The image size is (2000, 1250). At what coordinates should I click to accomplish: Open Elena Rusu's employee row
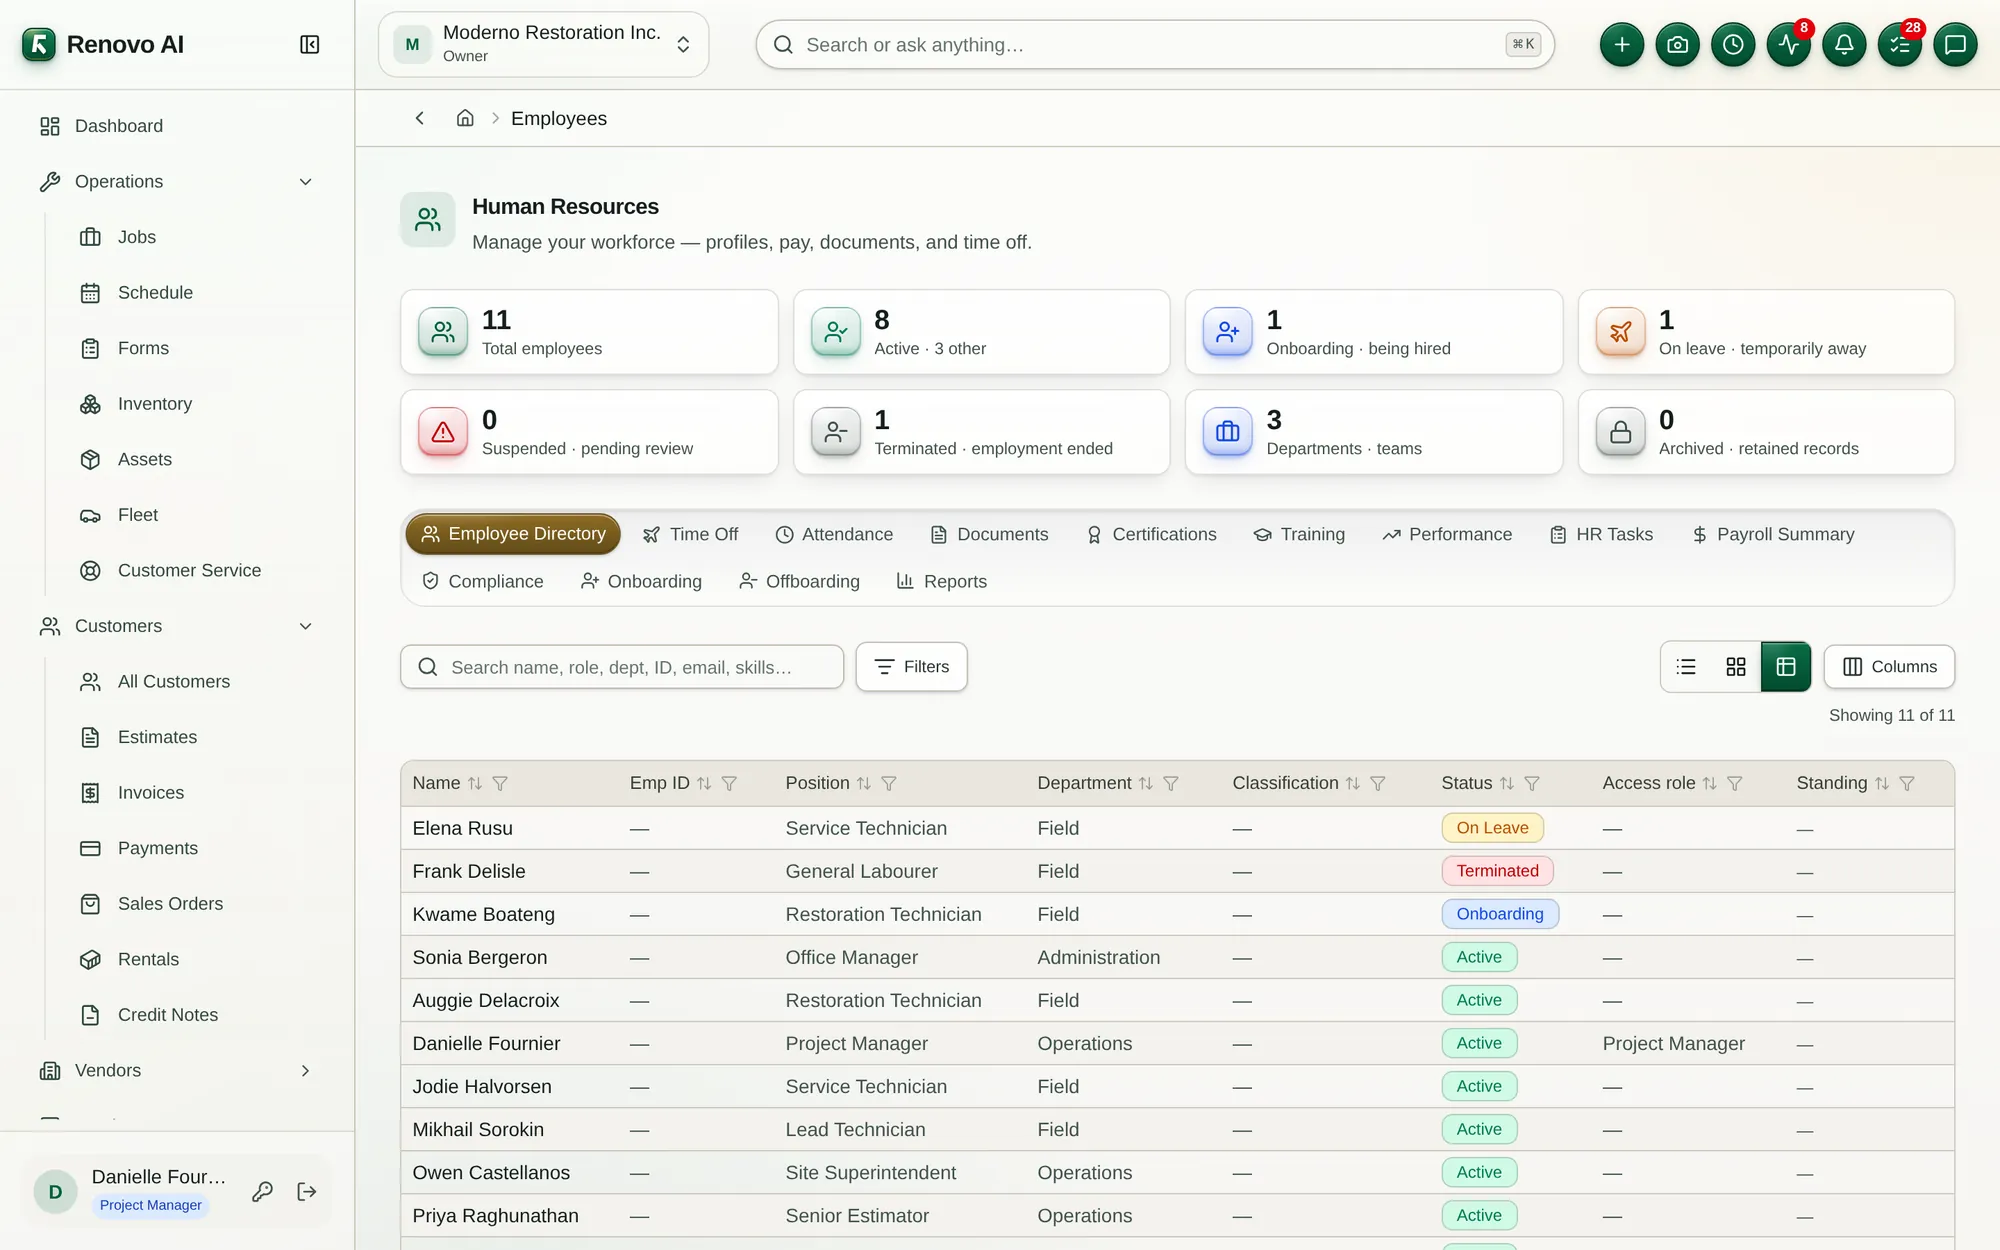coord(1177,828)
